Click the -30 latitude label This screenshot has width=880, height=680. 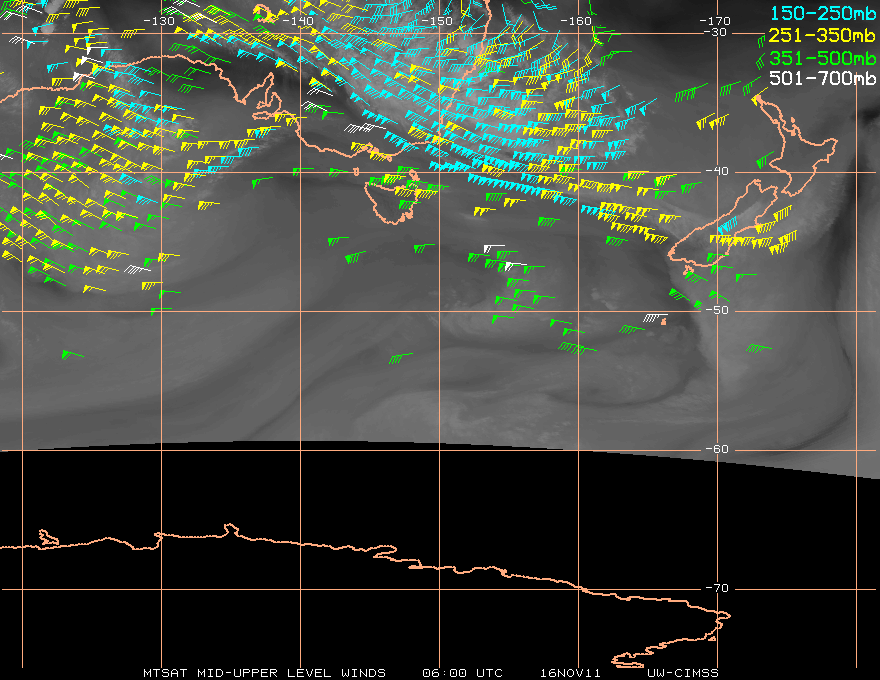click(x=715, y=33)
